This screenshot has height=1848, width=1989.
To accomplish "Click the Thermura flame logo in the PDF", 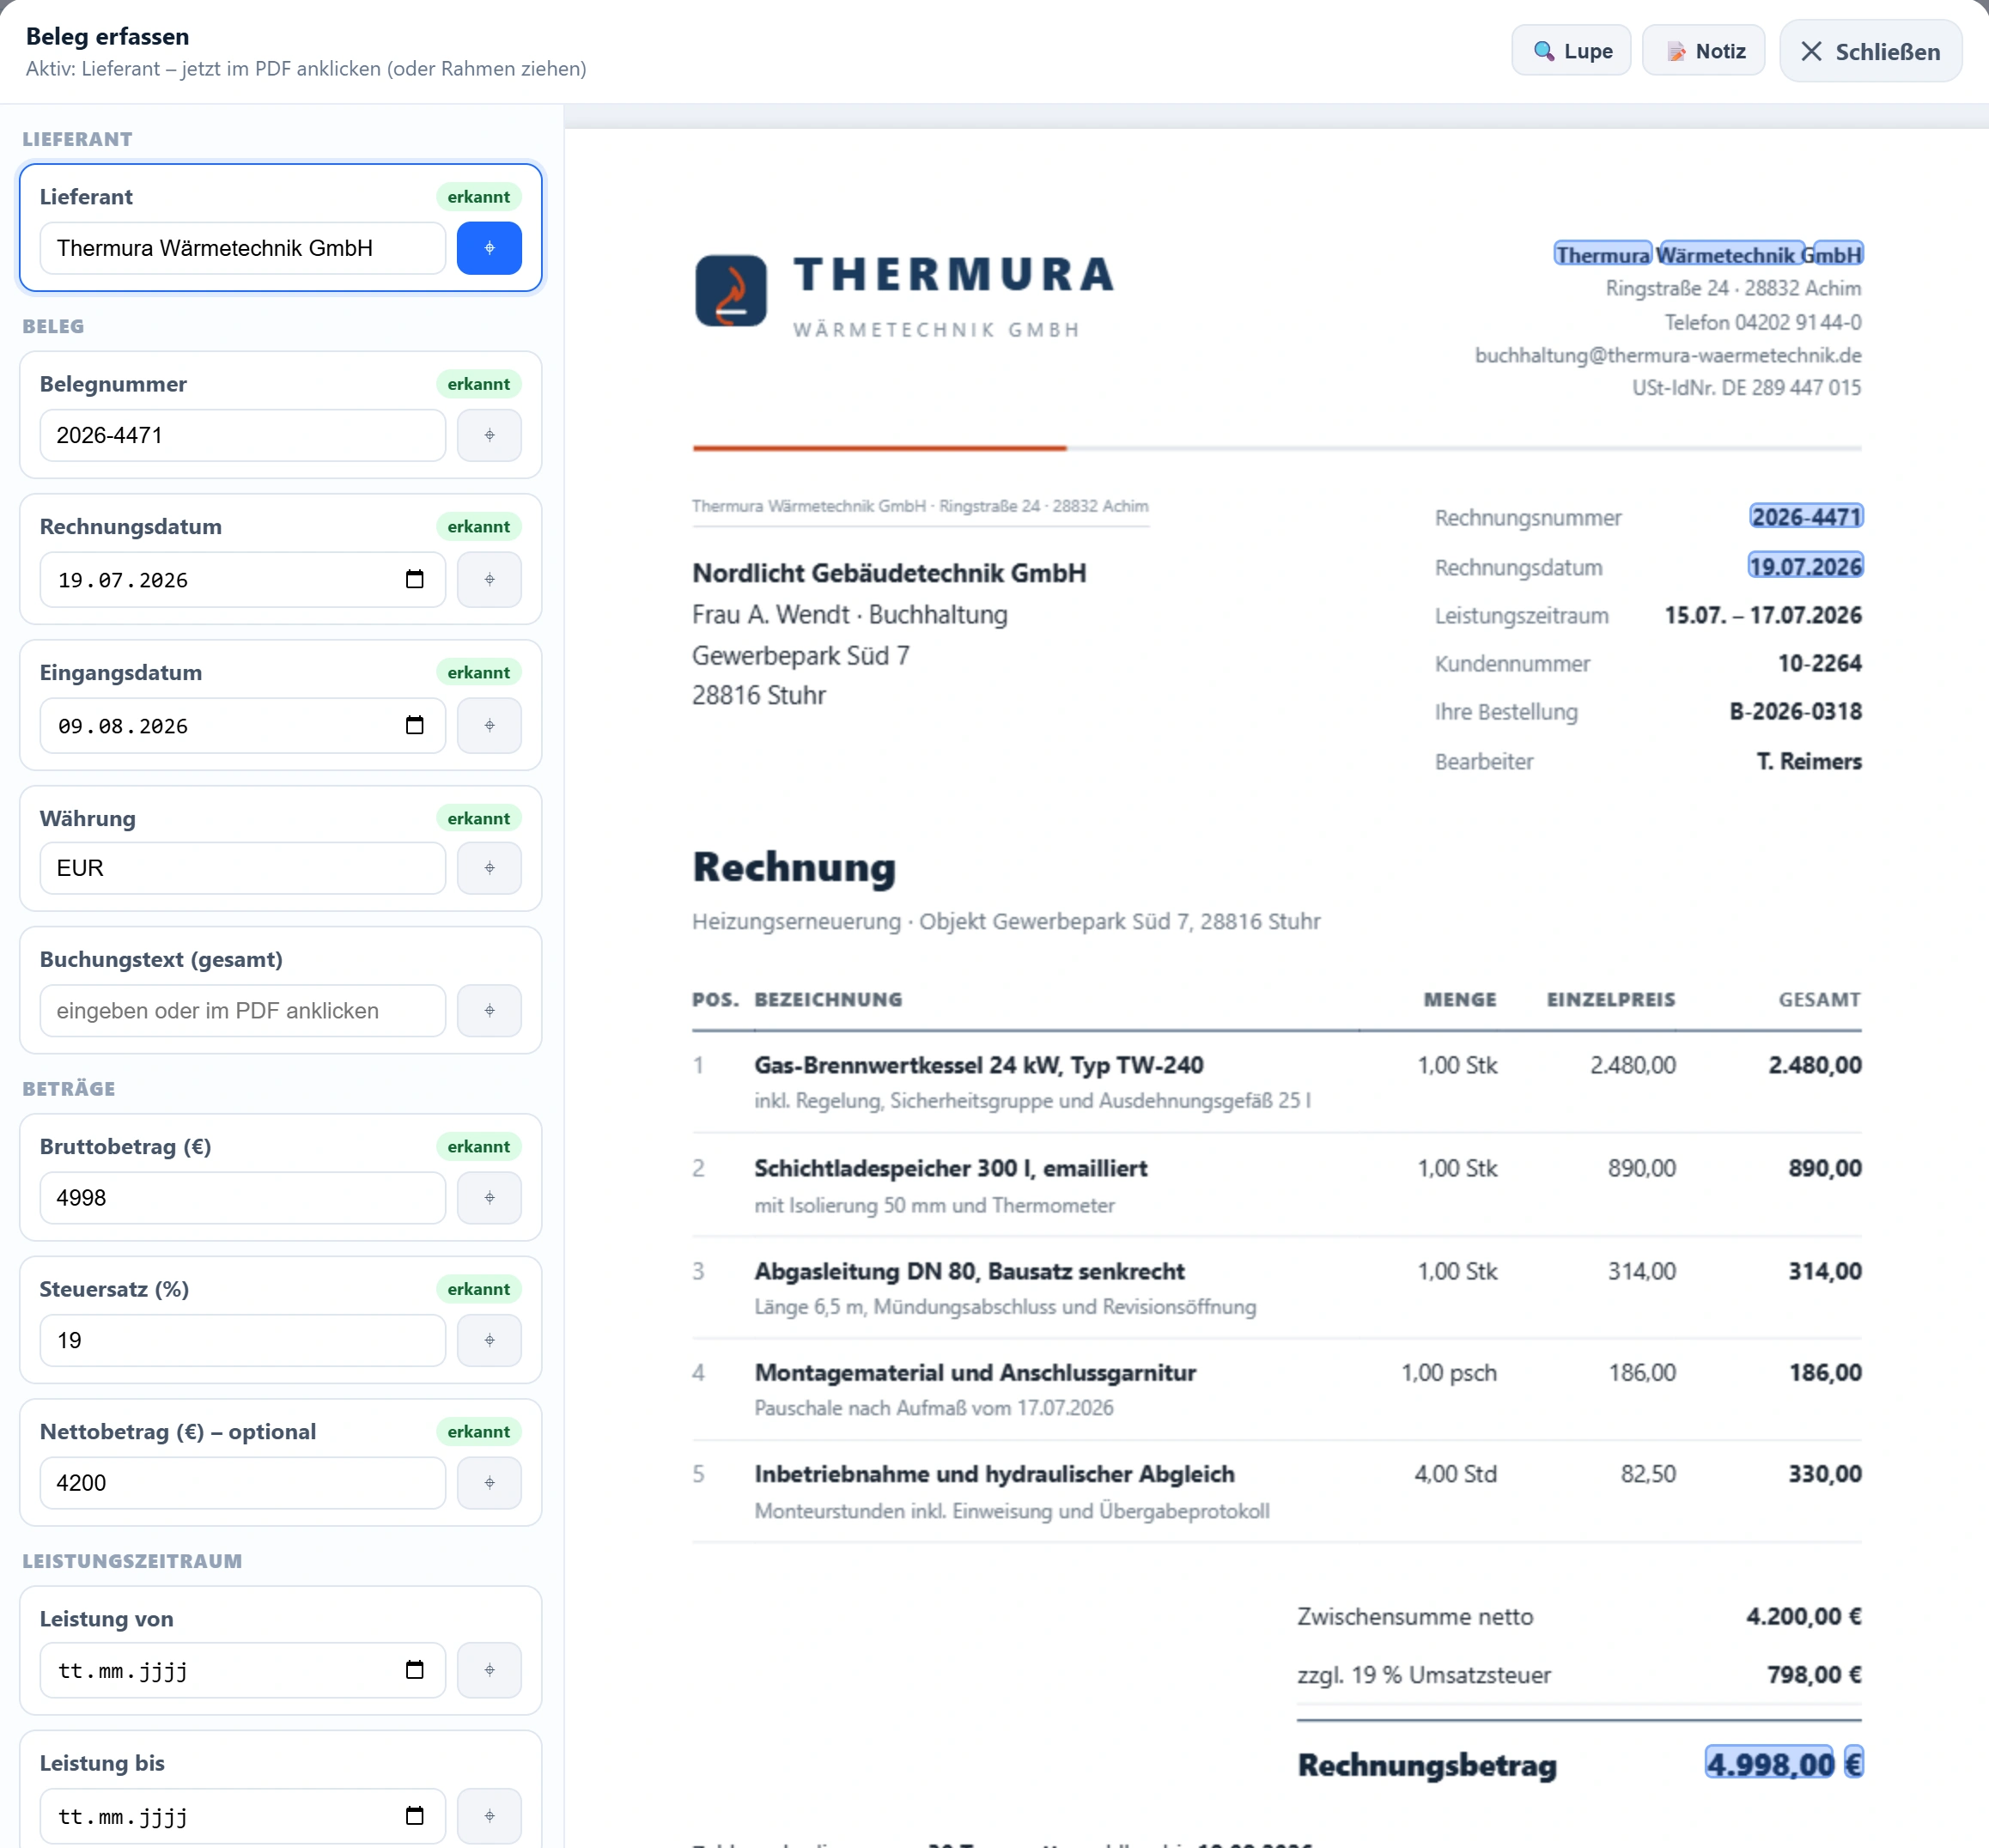I will 731,290.
